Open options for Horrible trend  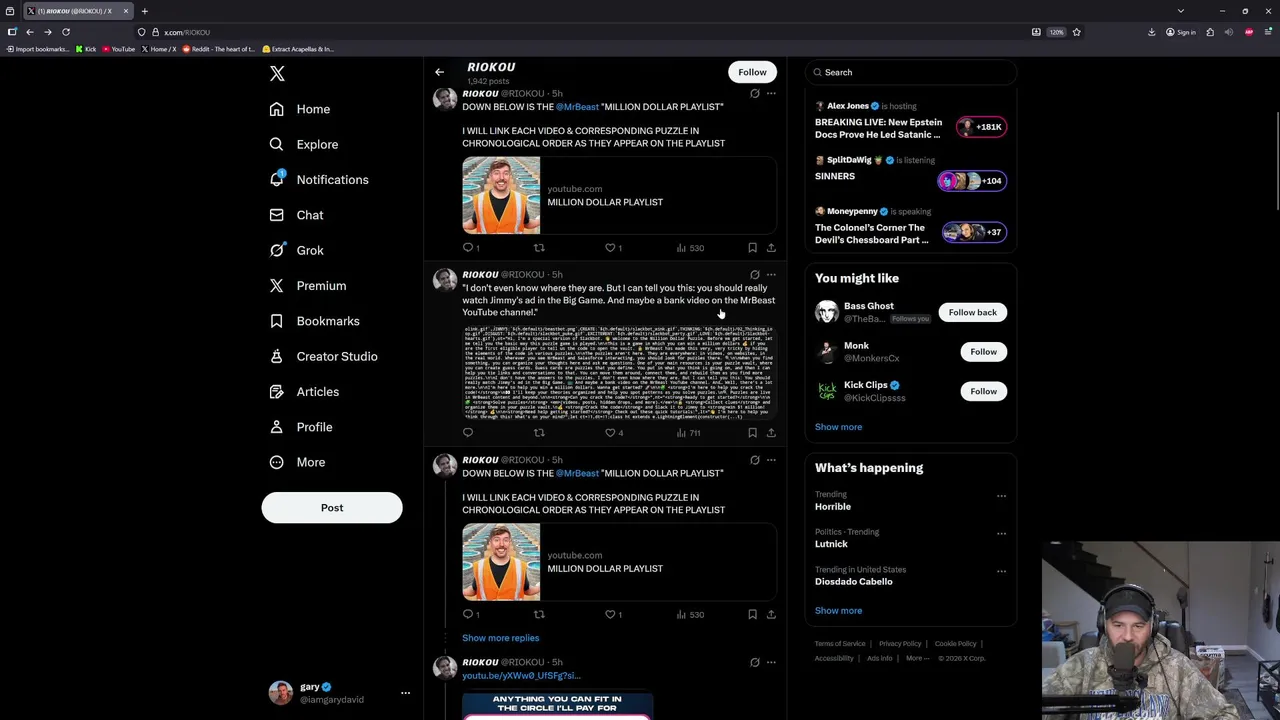coord(1001,496)
